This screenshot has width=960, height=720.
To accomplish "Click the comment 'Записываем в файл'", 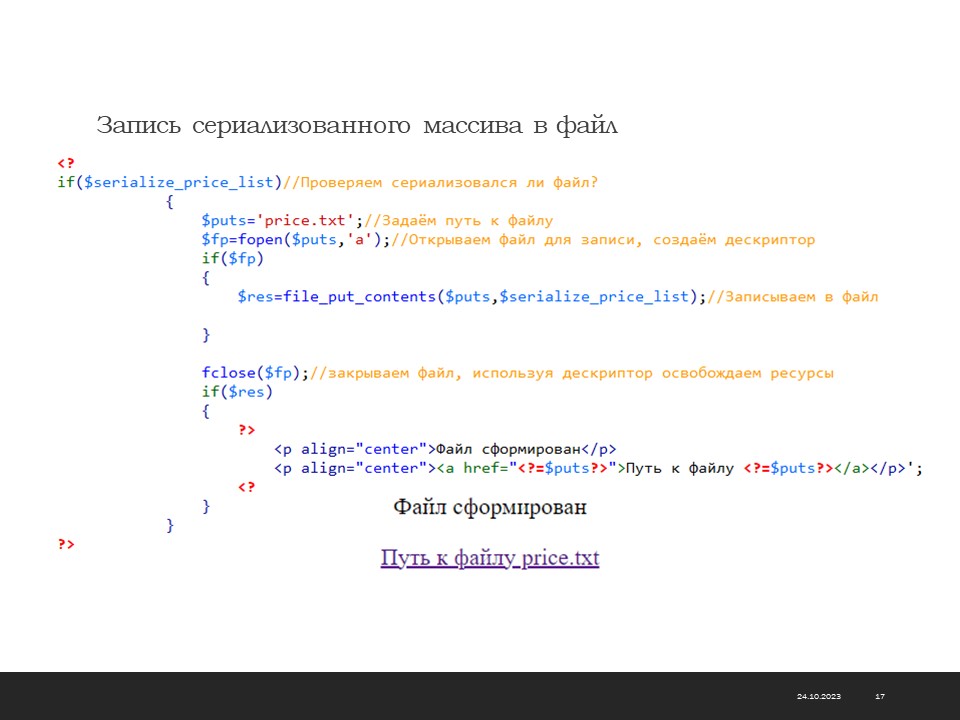I will click(x=792, y=297).
